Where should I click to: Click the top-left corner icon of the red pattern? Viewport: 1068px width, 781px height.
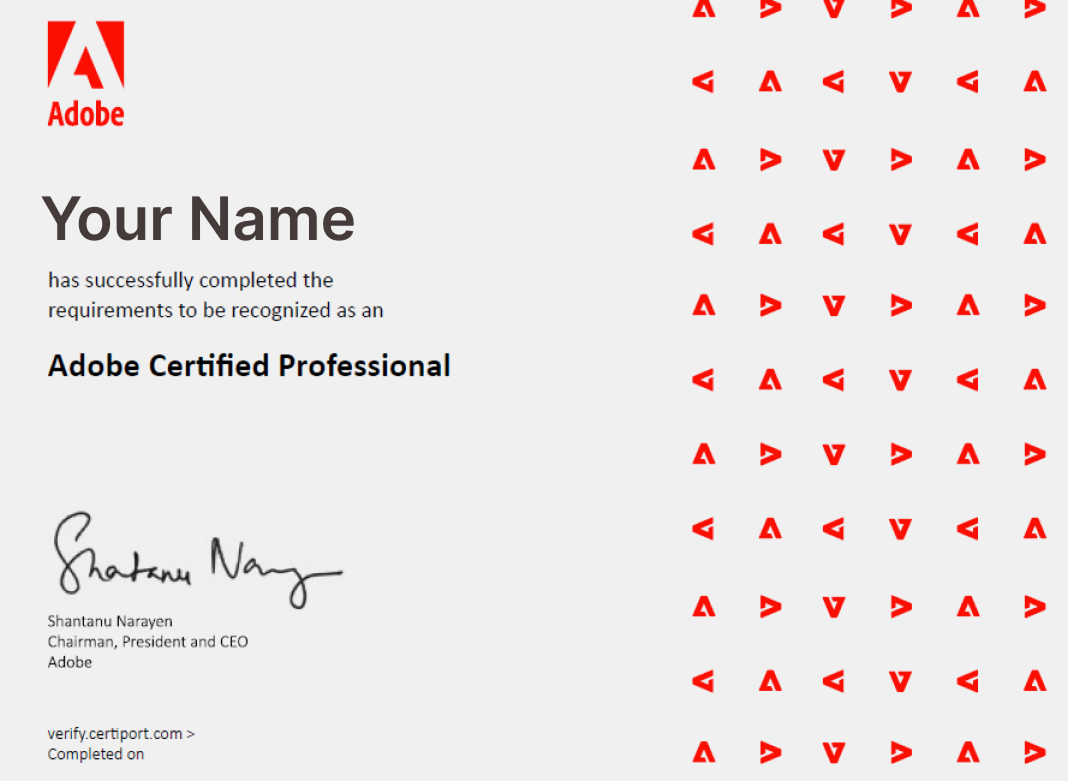(704, 10)
